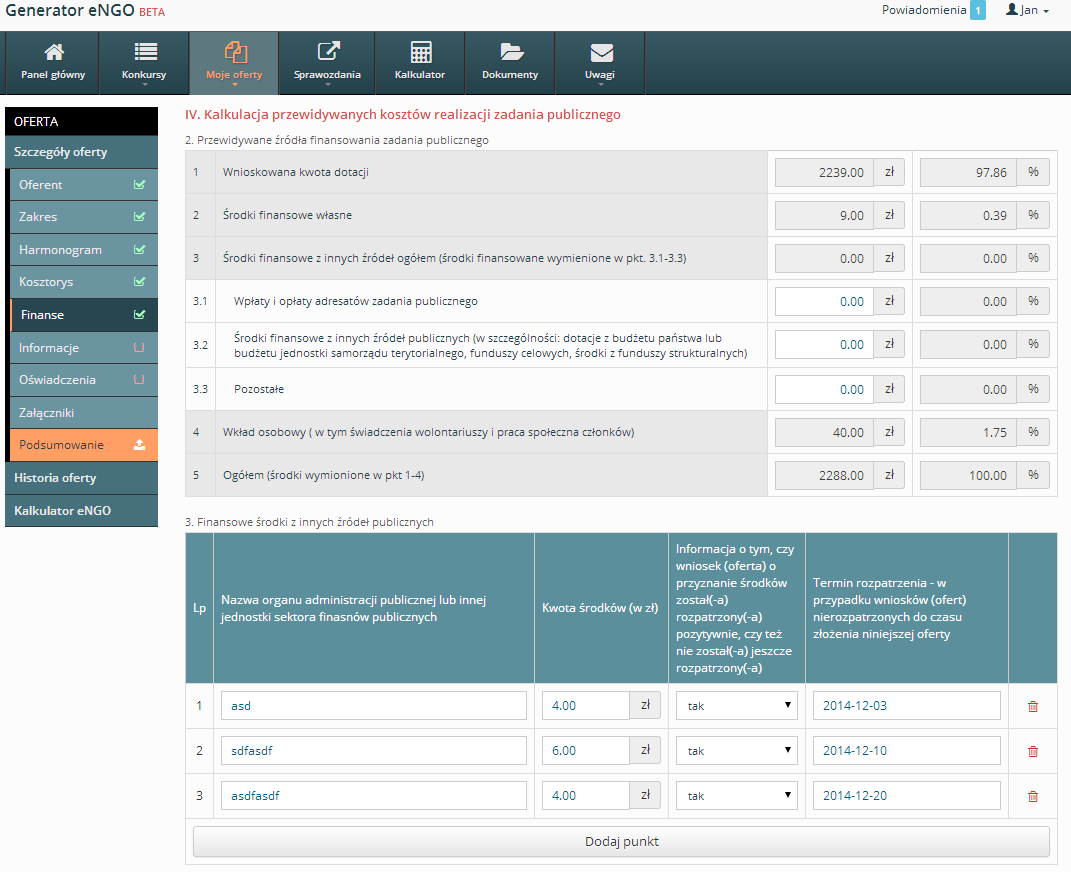Open Kalkulator eNGO panel
This screenshot has height=872, width=1071.
pos(81,511)
